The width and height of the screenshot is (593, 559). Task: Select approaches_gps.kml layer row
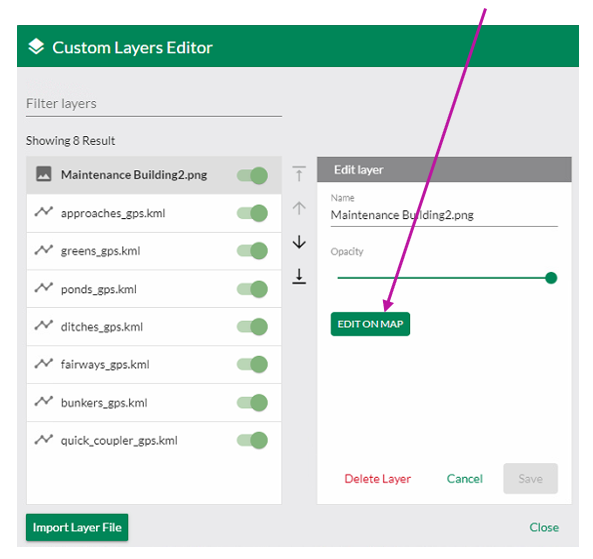pos(154,213)
